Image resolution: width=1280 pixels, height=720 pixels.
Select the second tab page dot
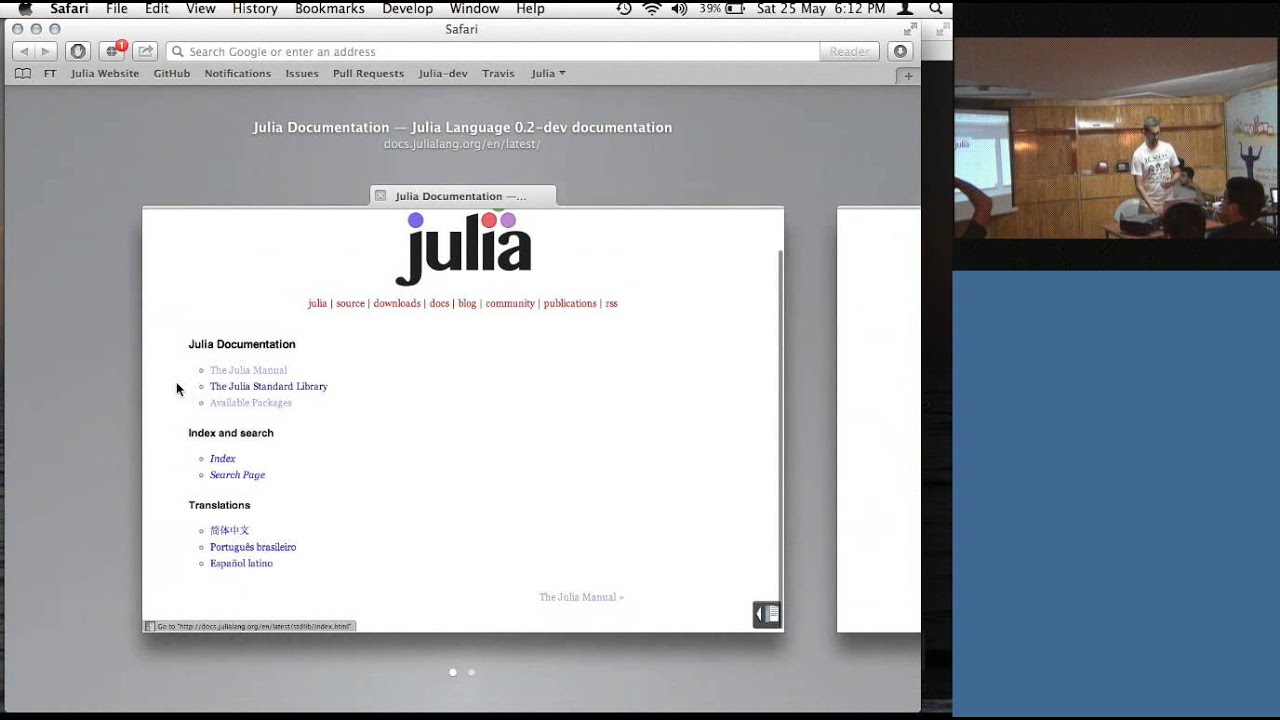[472, 672]
